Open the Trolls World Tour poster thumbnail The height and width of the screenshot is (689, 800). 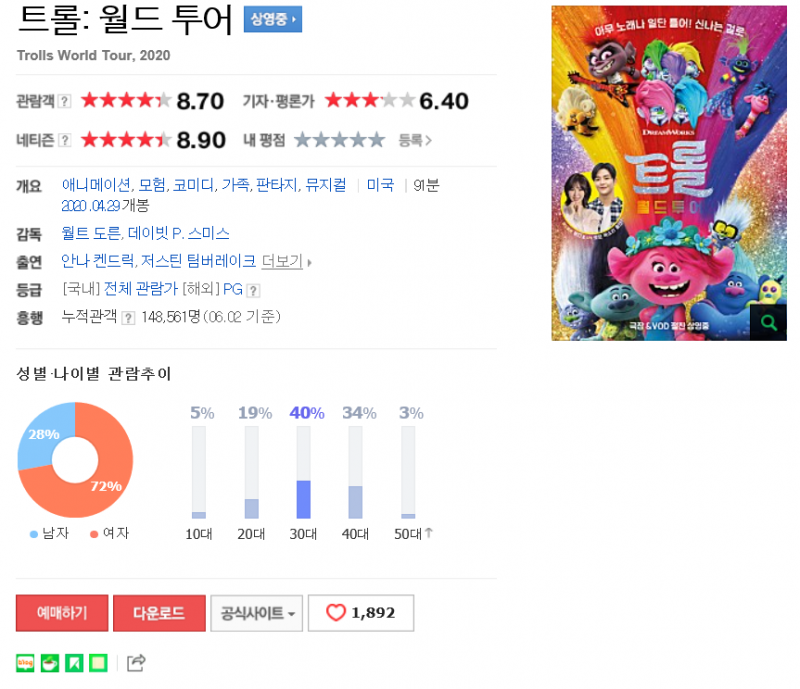point(669,173)
